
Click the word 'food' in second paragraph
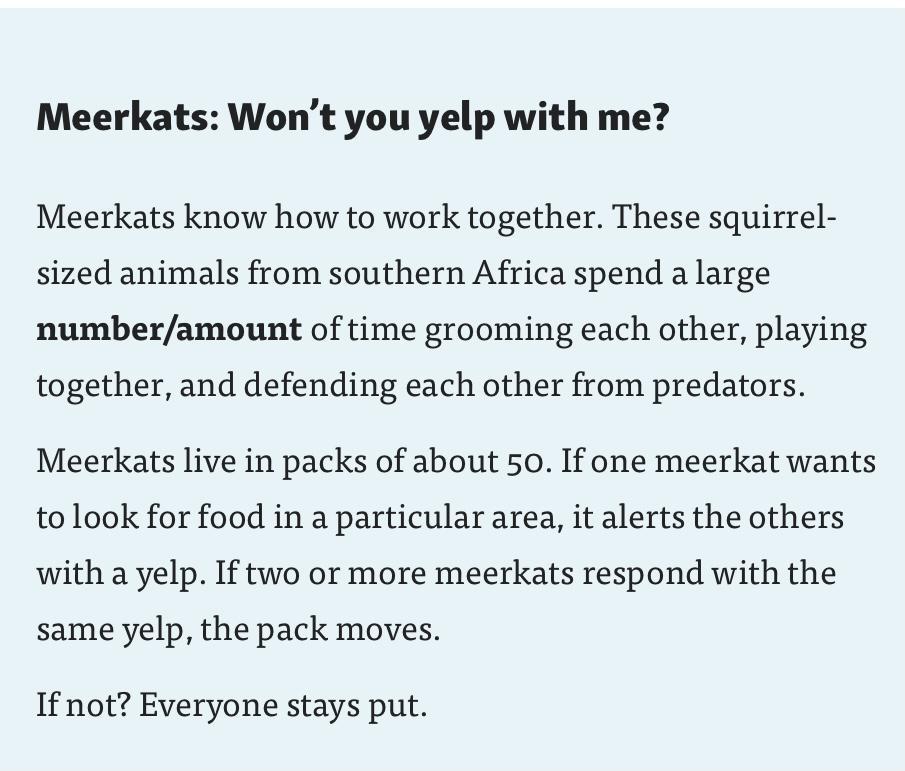[231, 516]
